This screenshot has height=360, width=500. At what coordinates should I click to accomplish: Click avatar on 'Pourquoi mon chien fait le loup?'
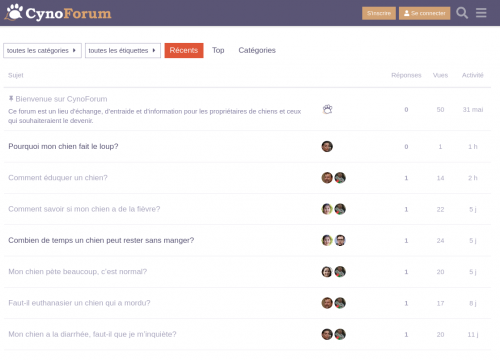327,146
